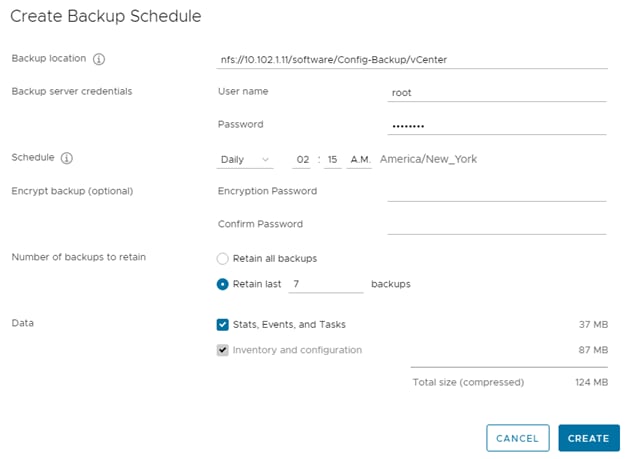Screen dimensions: 629x459
Task: Click the Encryption Password field
Action: coord(497,192)
